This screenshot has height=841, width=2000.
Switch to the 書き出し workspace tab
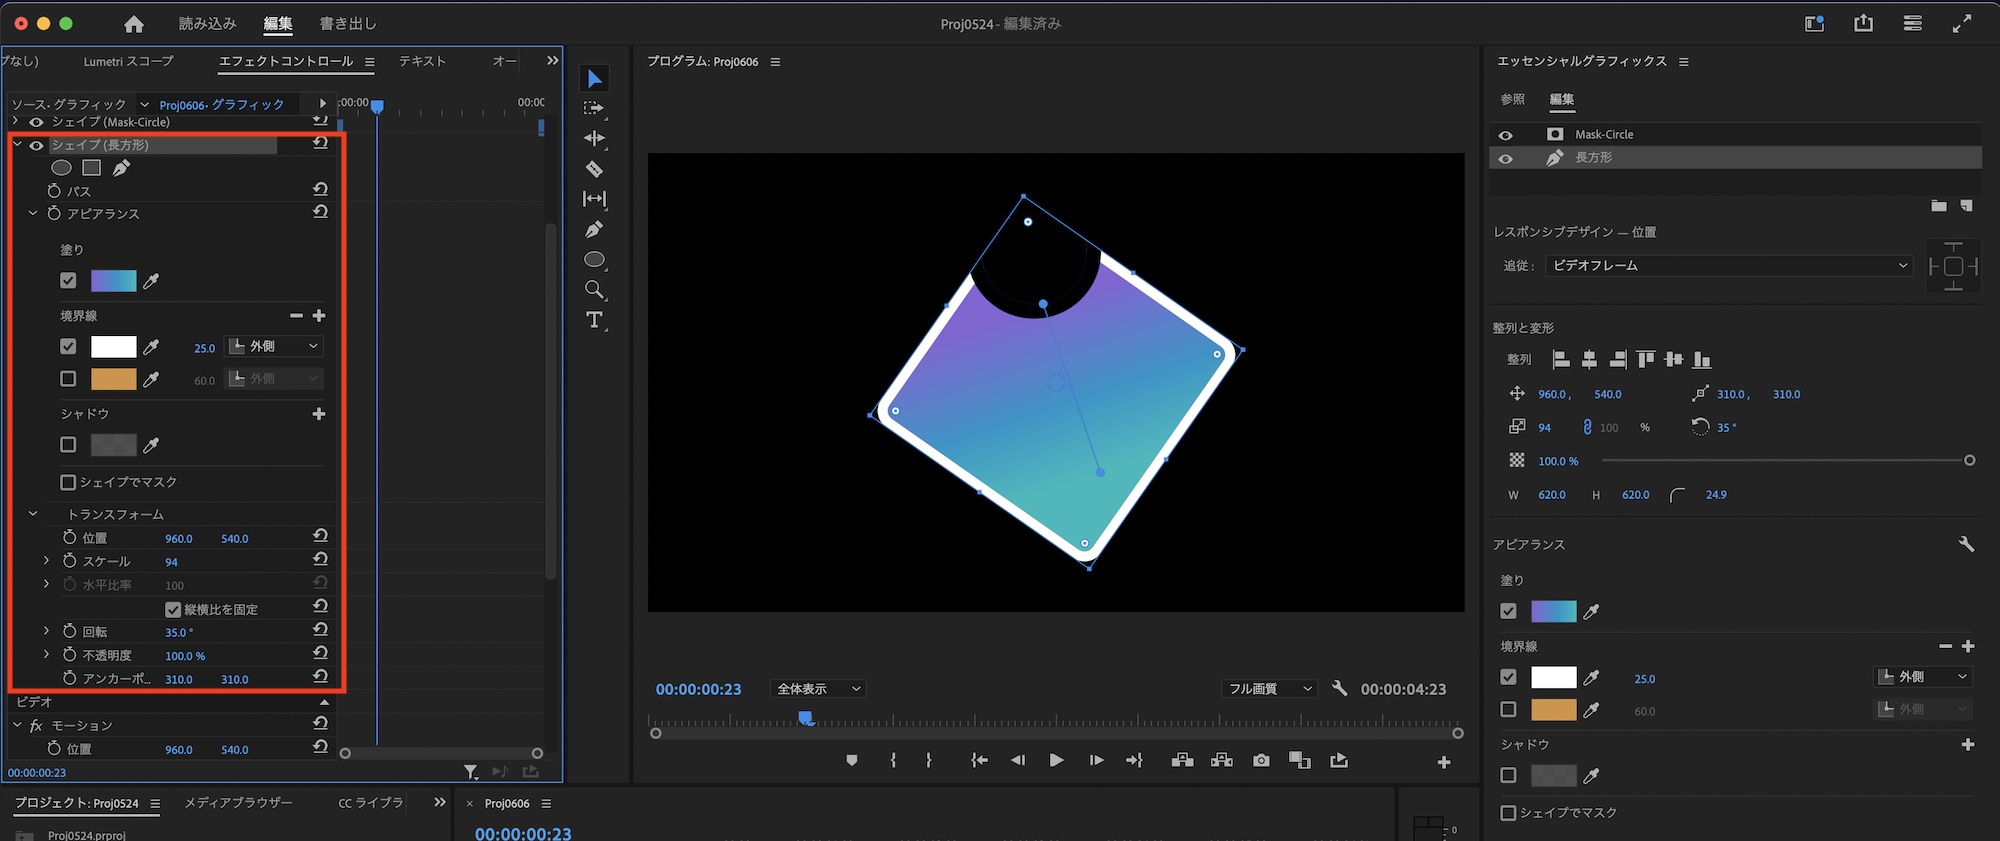click(347, 24)
